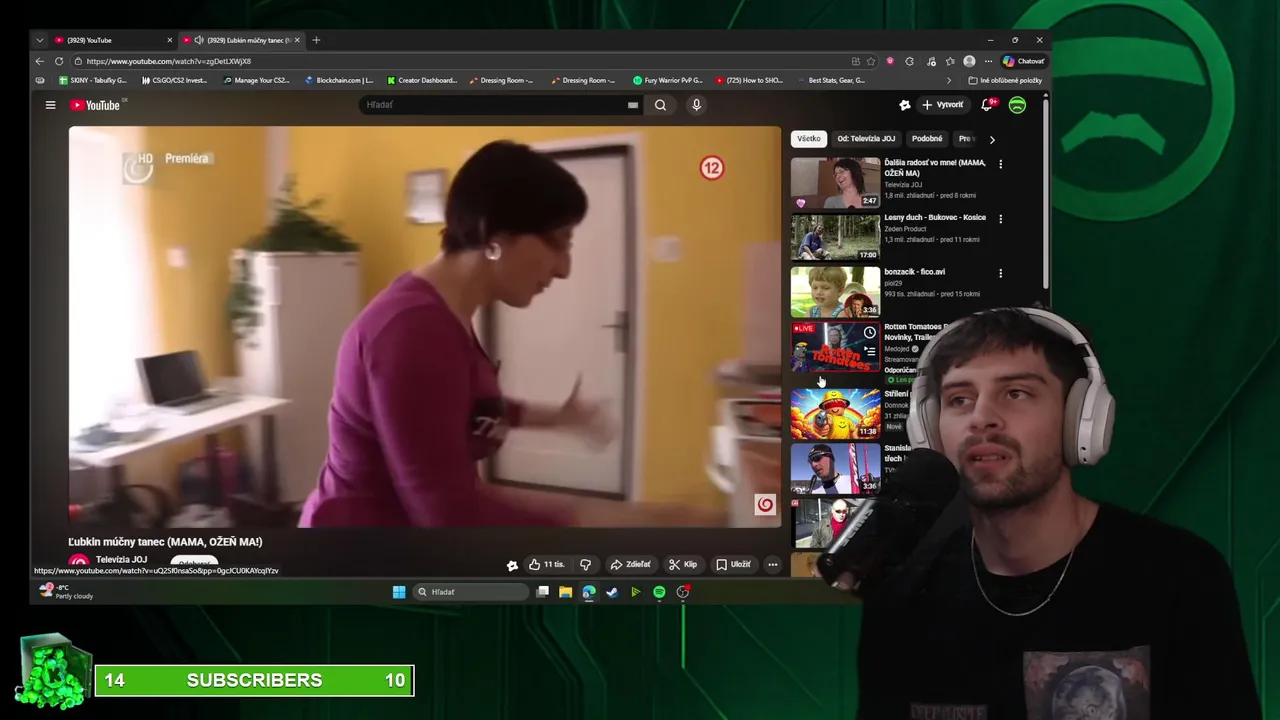Start voice search with the microphone icon
The image size is (1280, 720).
696,105
